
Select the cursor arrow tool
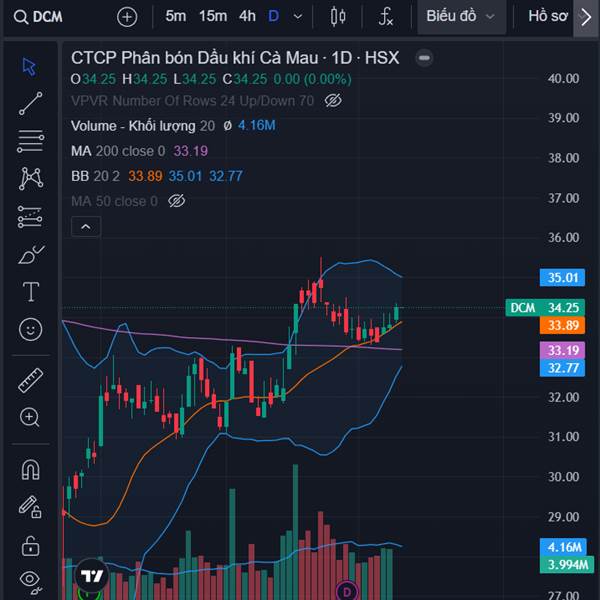(30, 67)
